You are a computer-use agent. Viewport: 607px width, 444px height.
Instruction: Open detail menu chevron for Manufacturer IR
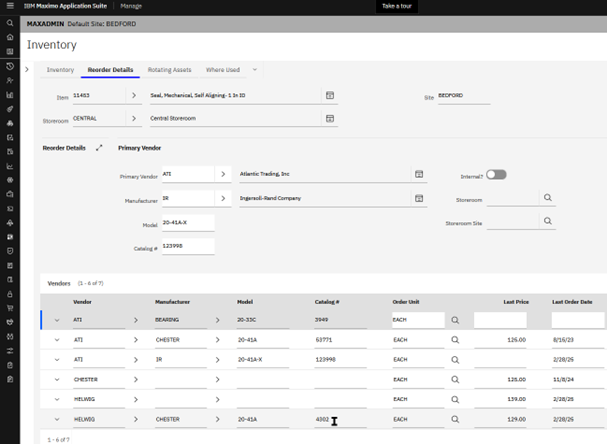223,198
